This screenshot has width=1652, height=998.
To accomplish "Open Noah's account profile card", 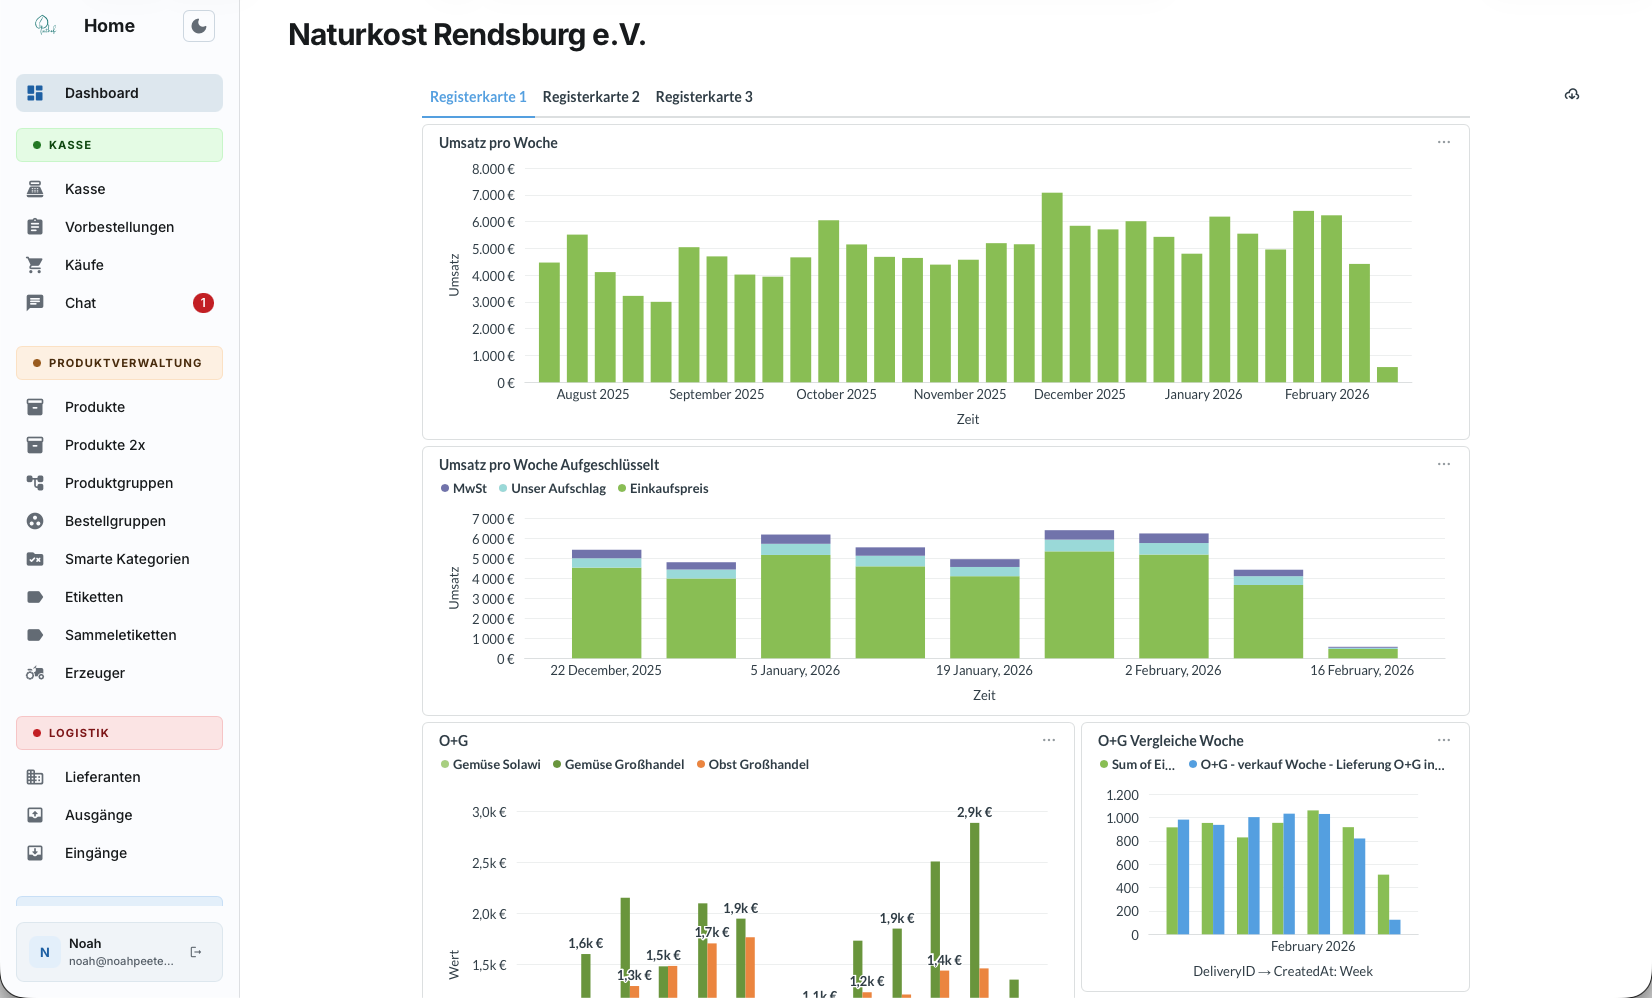I will tap(100, 951).
